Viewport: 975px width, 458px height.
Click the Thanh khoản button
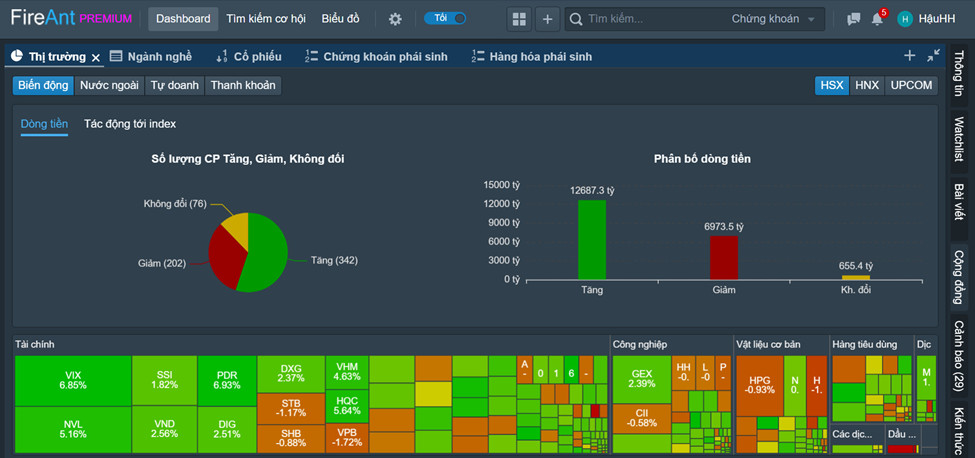(x=243, y=86)
